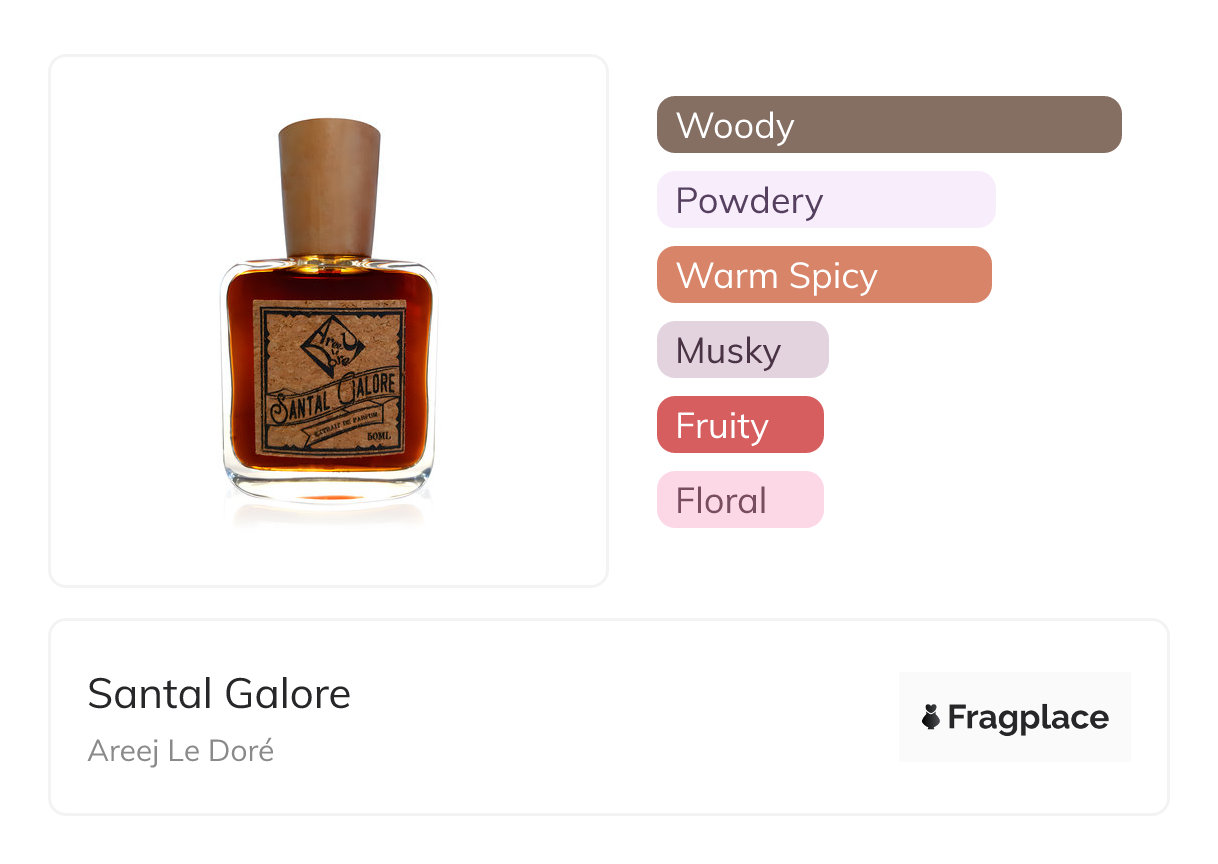The width and height of the screenshot is (1218, 864).
Task: Select the Powdery accord bar
Action: (x=826, y=200)
